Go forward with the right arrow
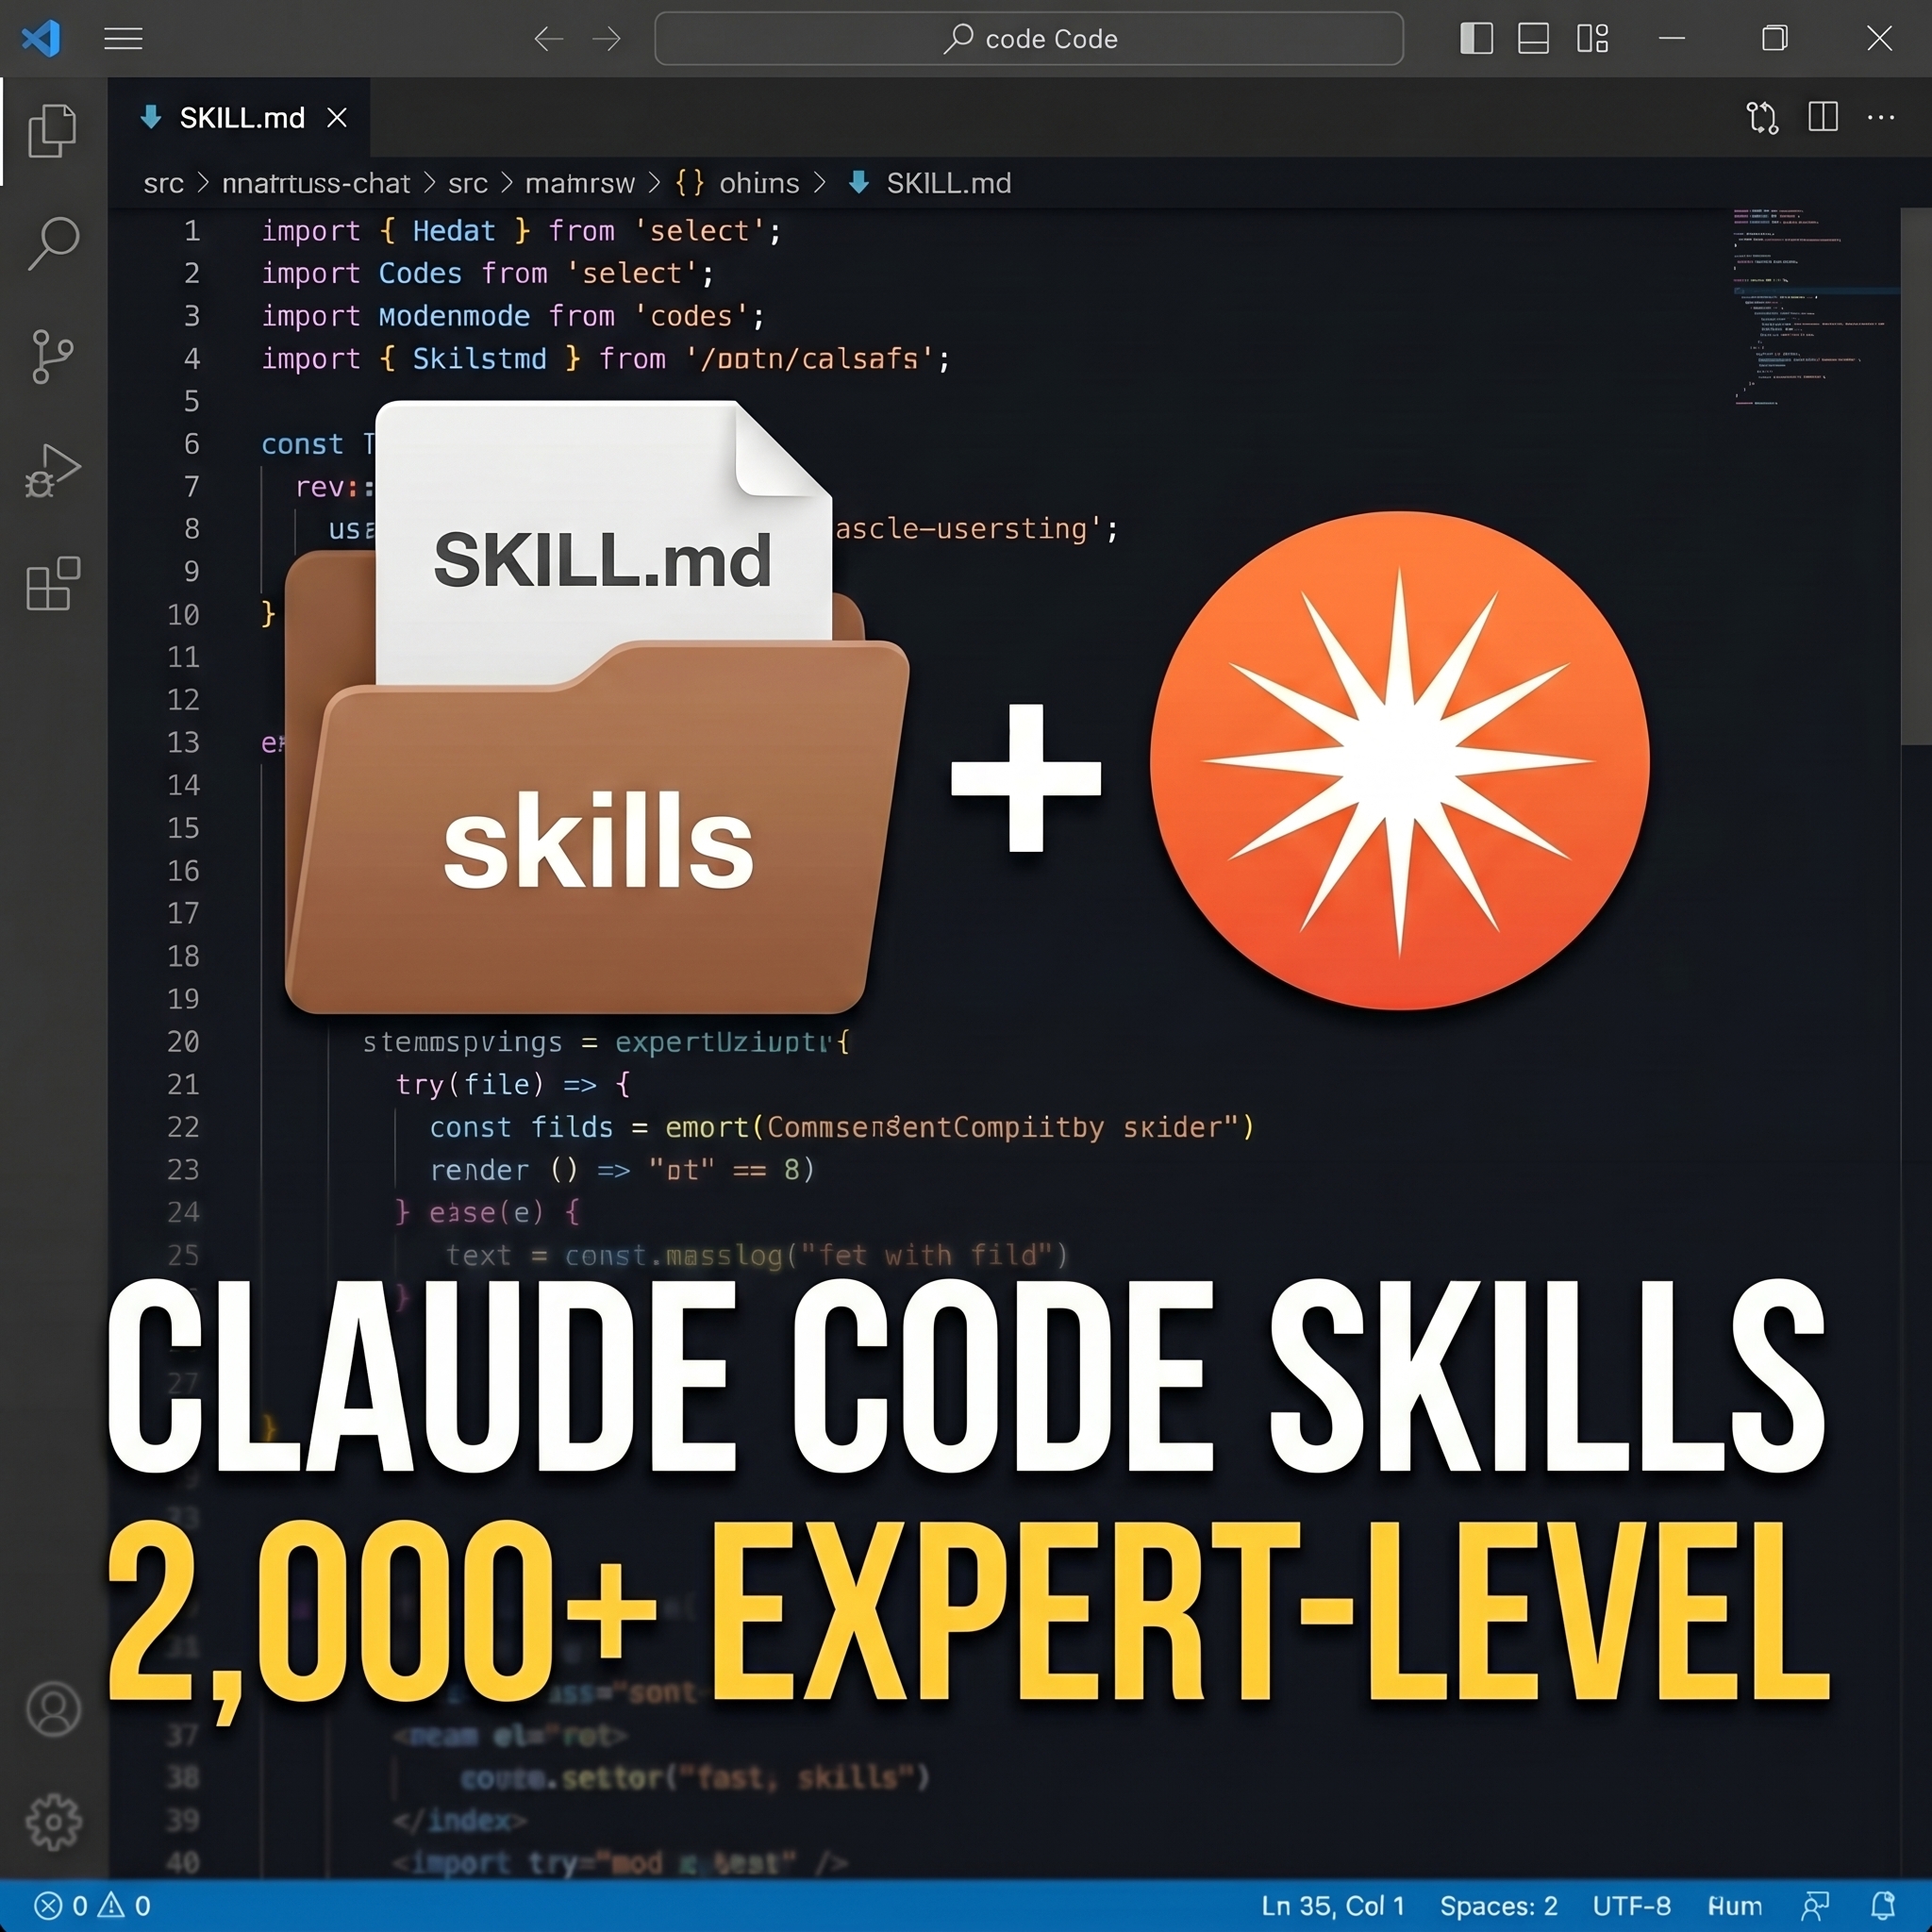 click(x=606, y=39)
